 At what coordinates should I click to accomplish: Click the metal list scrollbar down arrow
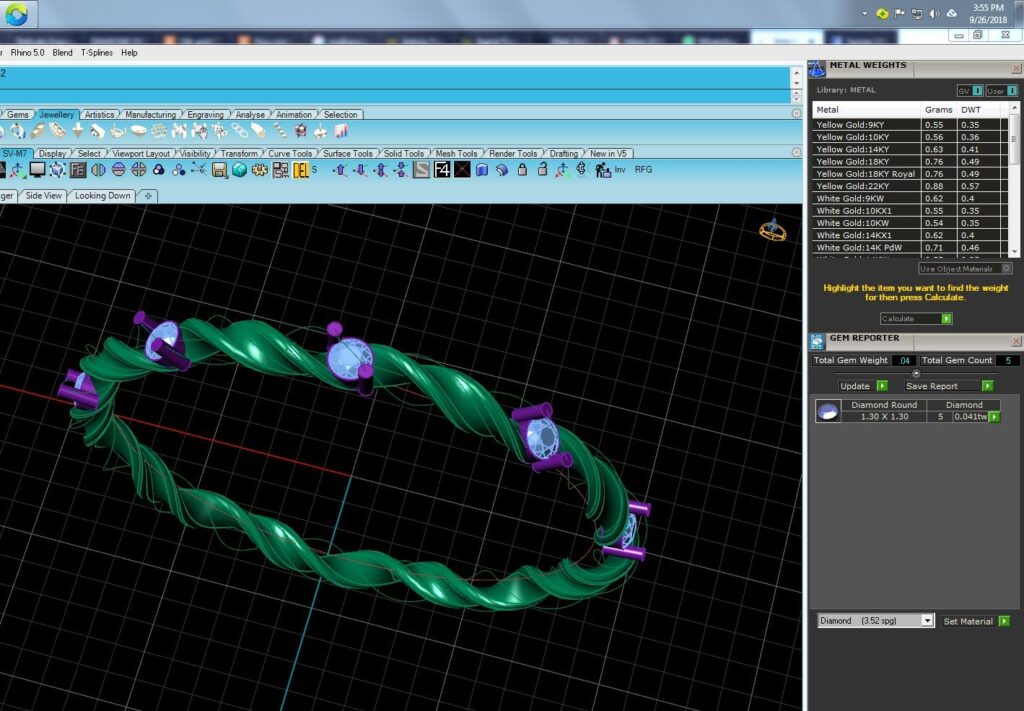pyautogui.click(x=1014, y=251)
